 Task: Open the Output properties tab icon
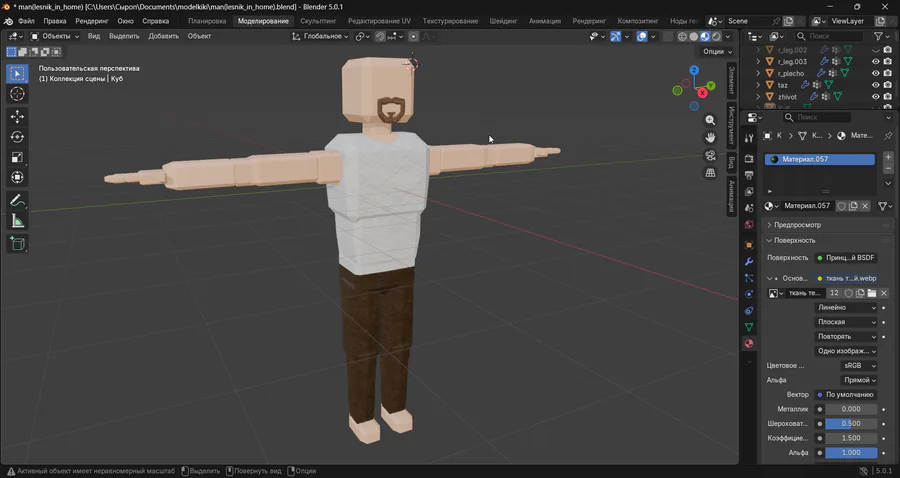(749, 175)
